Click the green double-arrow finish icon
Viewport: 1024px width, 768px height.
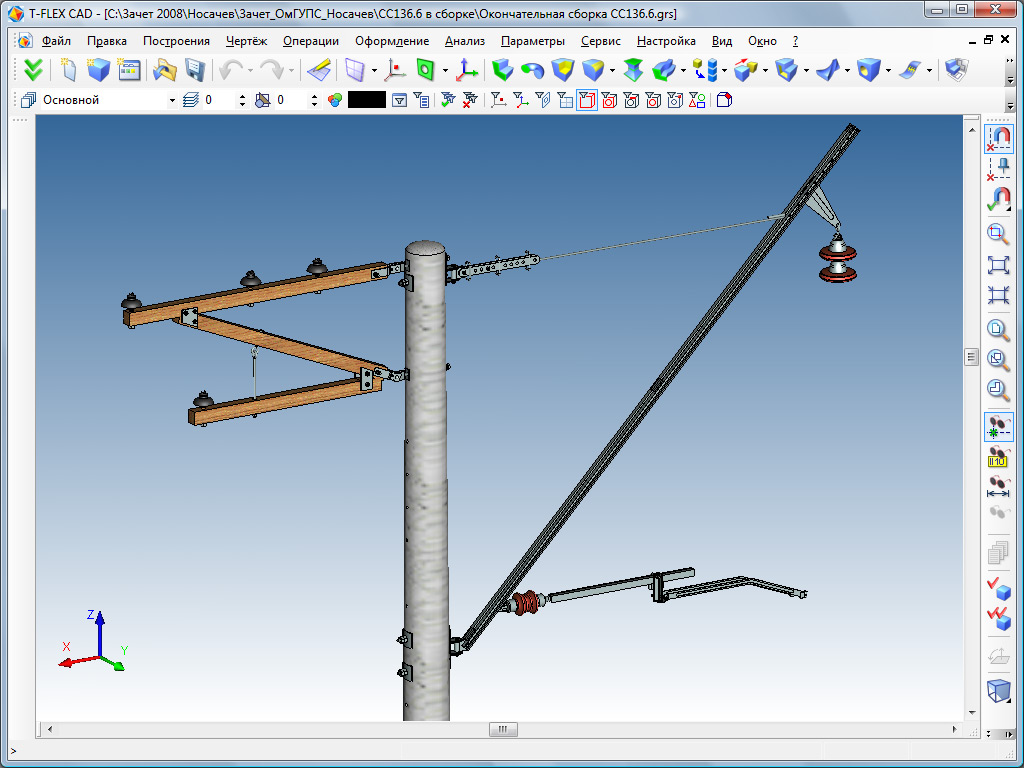(x=34, y=70)
